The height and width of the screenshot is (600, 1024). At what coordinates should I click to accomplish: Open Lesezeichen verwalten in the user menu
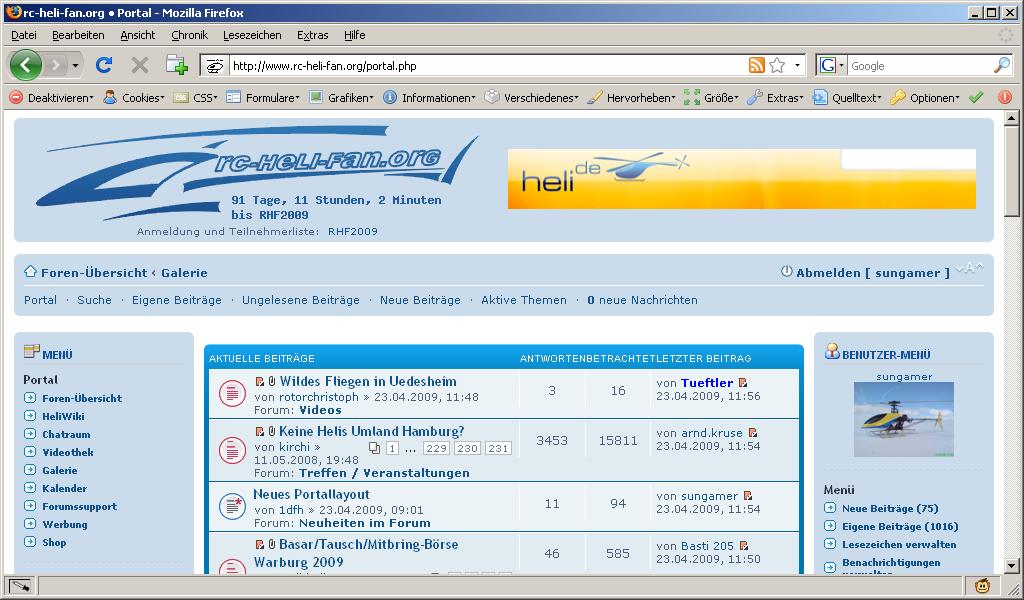pyautogui.click(x=899, y=545)
